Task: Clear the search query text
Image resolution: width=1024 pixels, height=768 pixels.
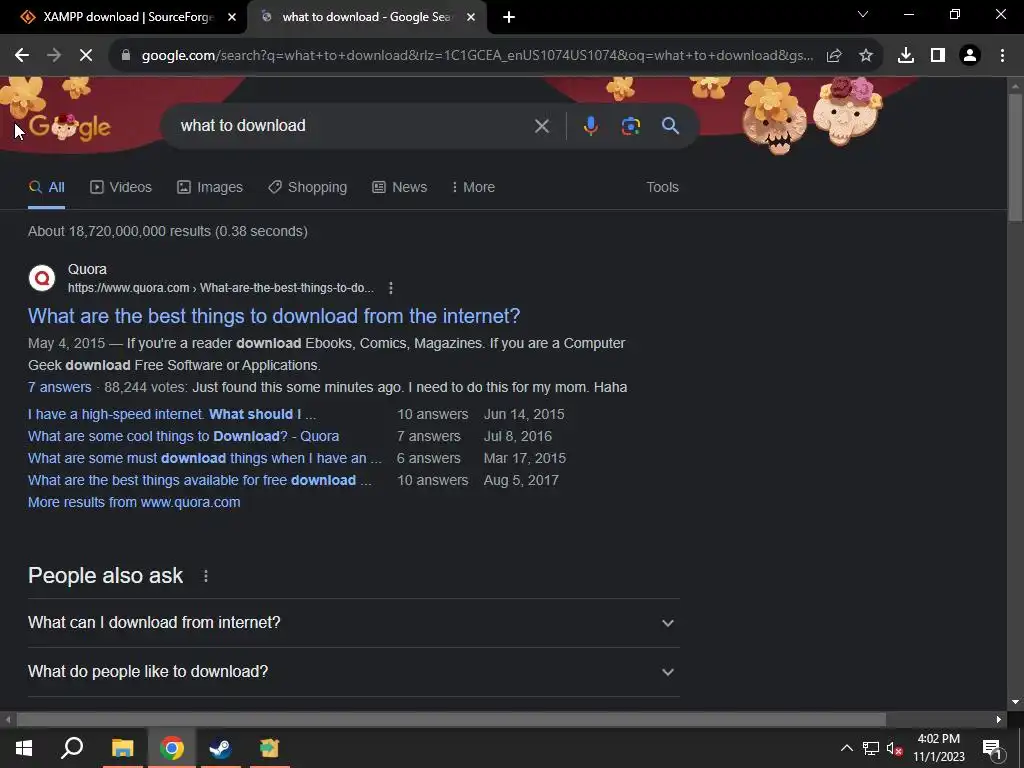Action: [x=541, y=126]
